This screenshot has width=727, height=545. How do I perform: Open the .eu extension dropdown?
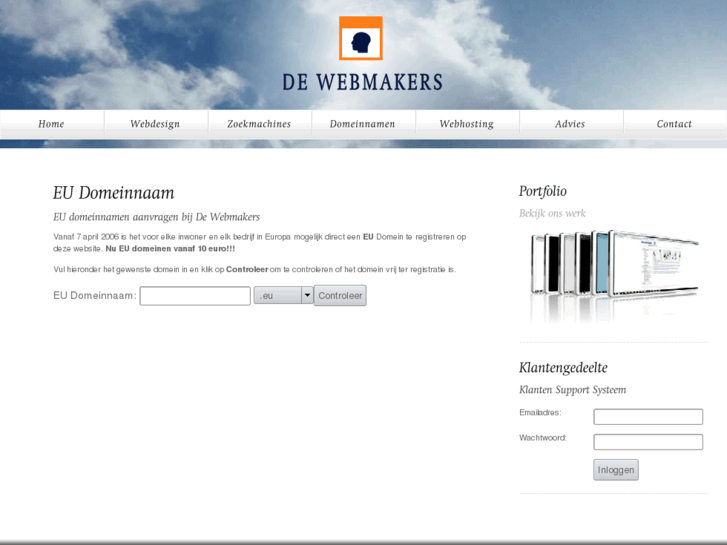[284, 295]
